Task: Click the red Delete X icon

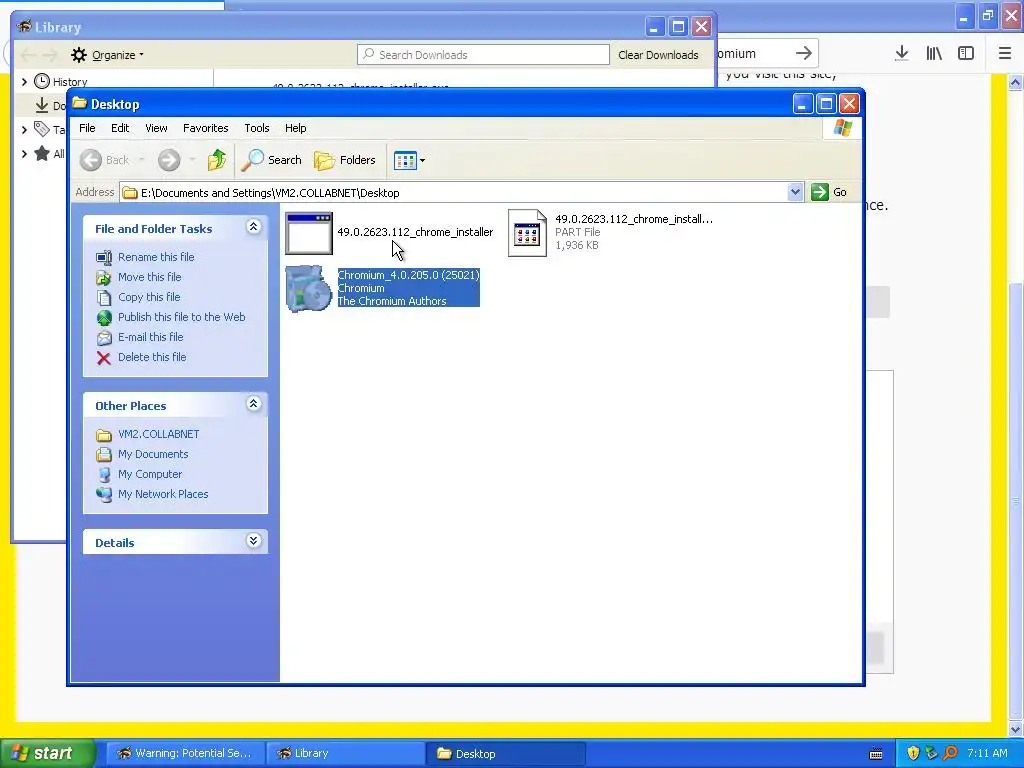Action: 104,358
